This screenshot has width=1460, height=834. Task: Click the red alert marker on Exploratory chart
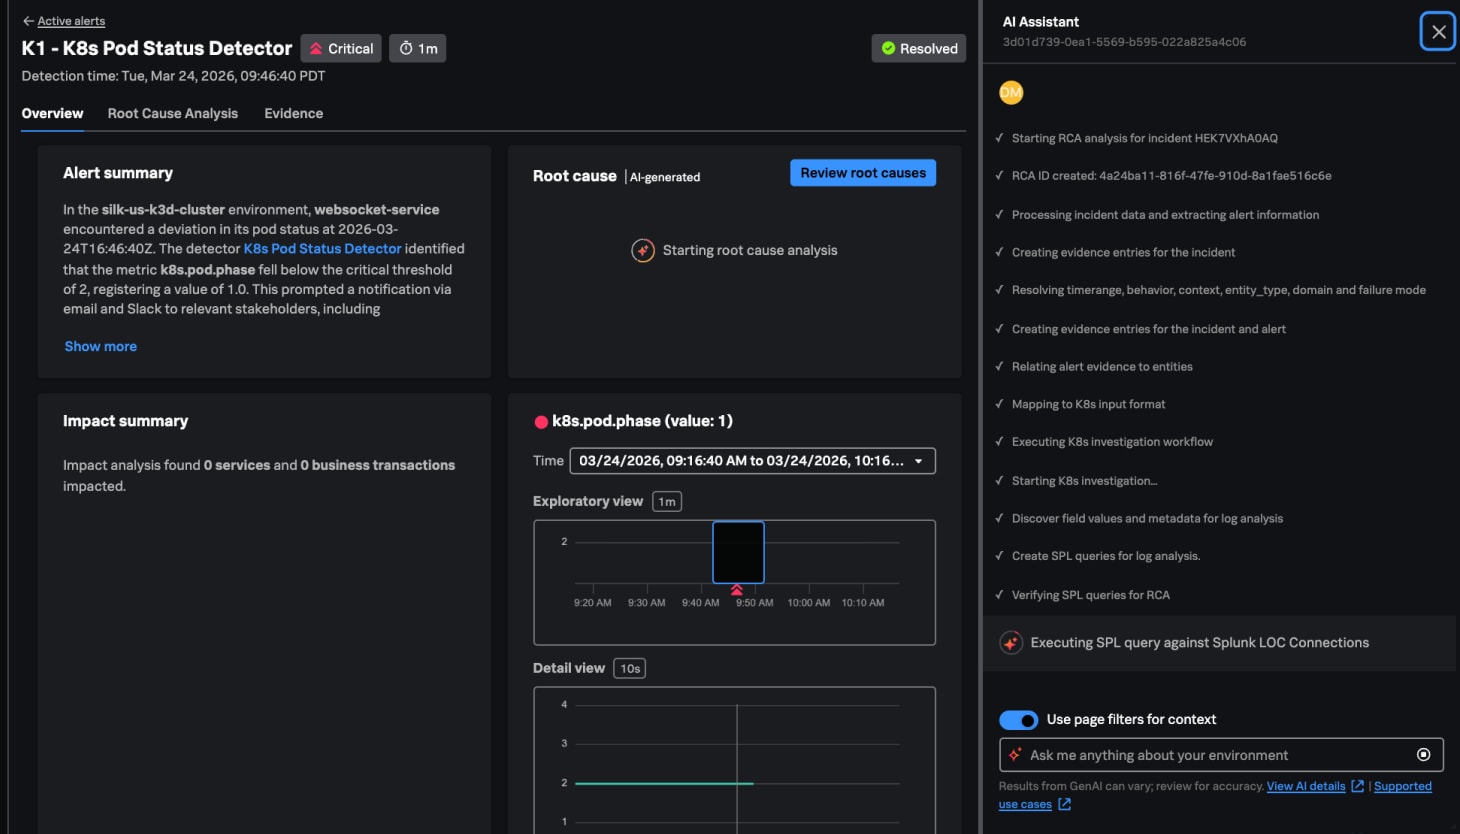tap(737, 590)
